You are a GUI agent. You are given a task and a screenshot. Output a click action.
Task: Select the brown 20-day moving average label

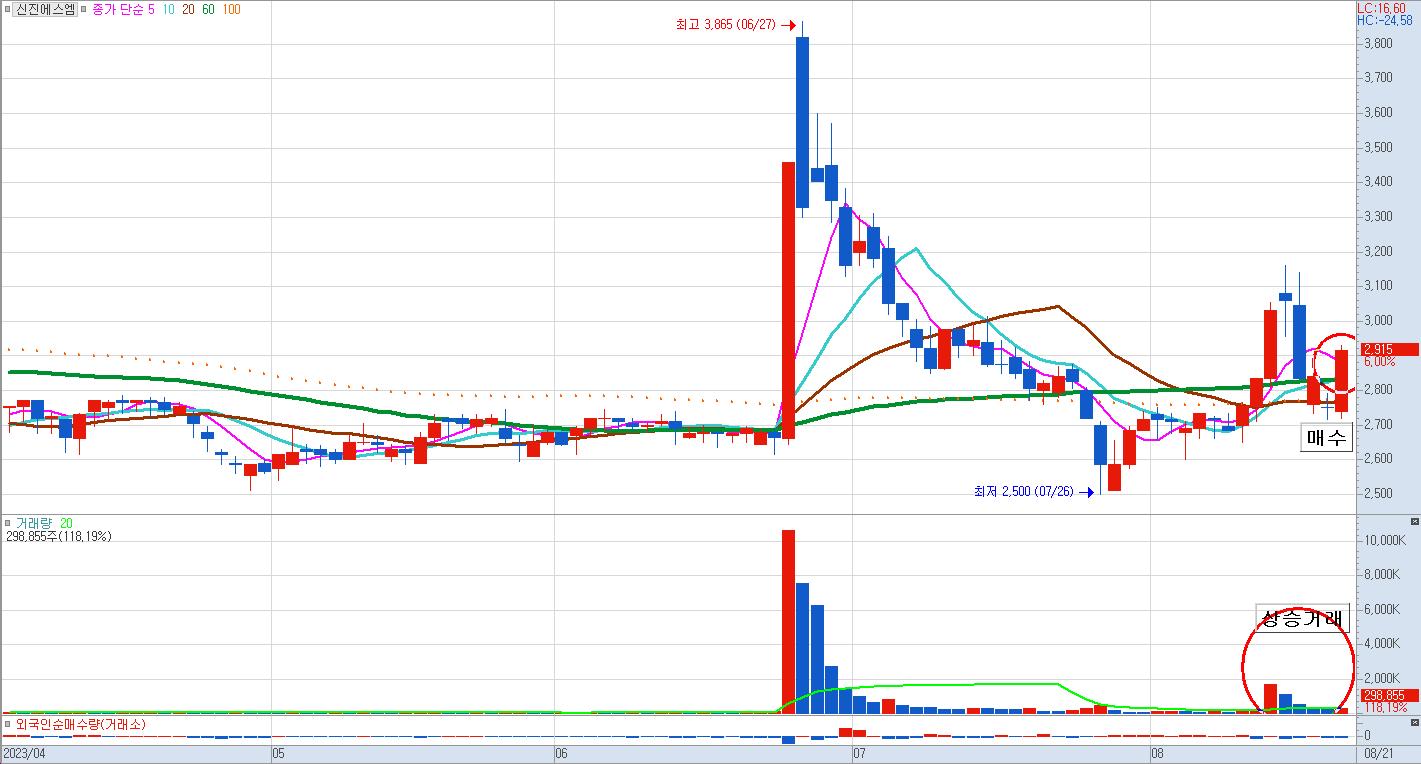(x=189, y=9)
